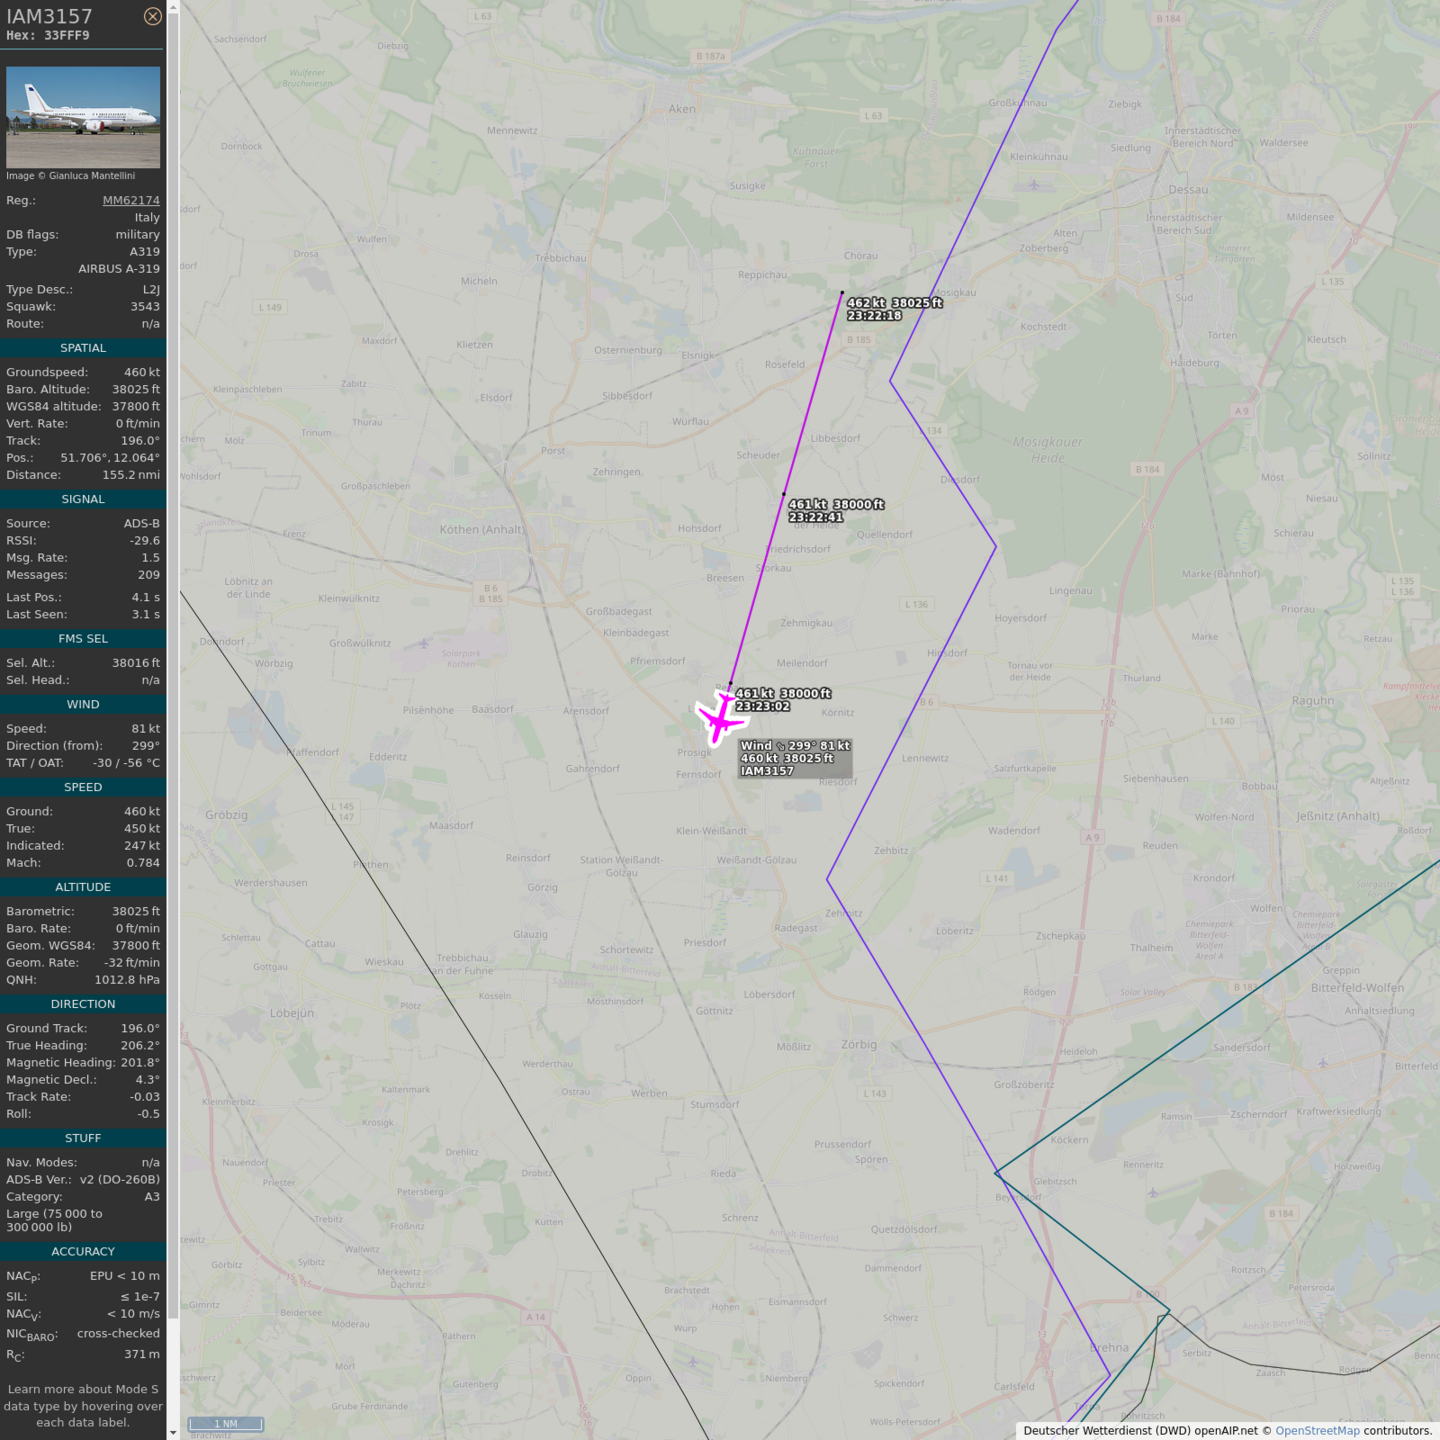
Task: Click the Wind 299° 81 kt aircraft label
Action: 795,758
